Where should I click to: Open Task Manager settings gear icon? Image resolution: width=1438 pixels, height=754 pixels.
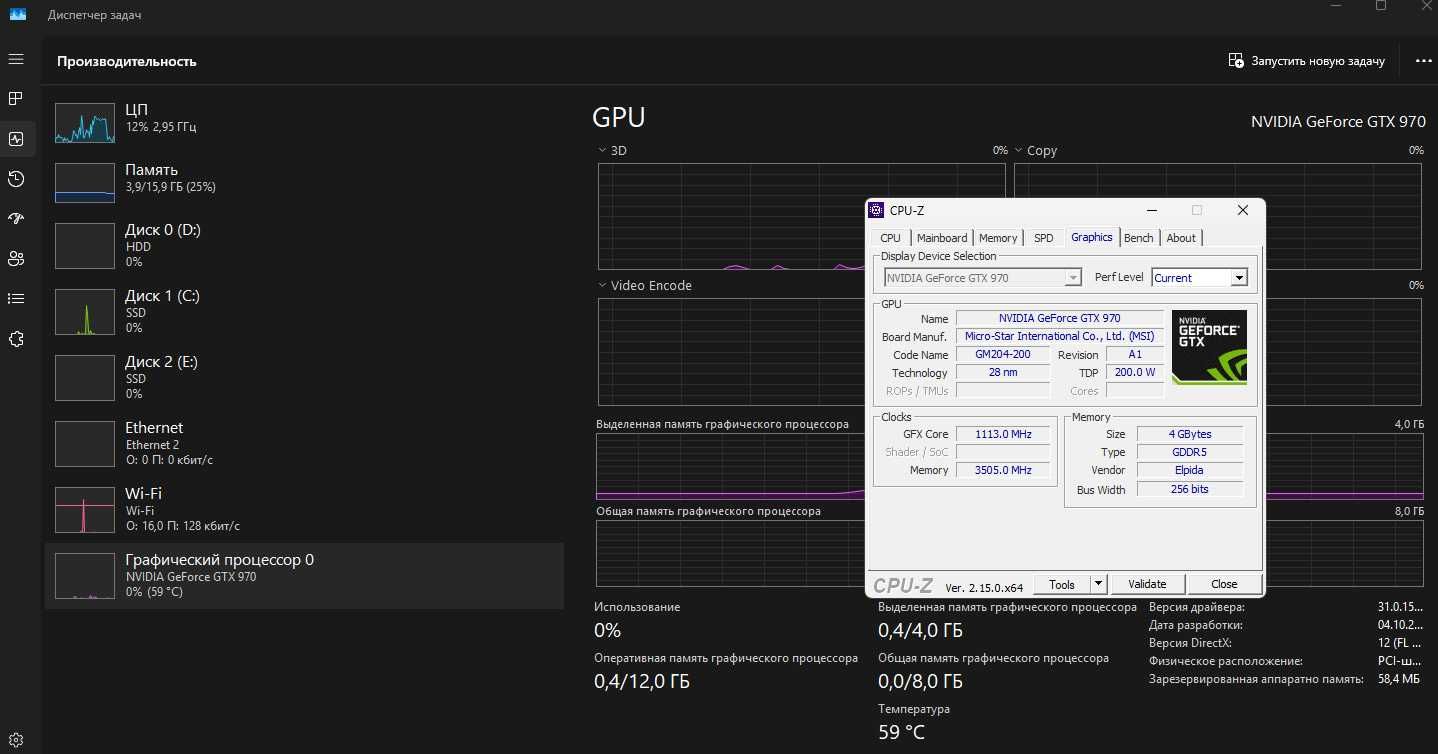coord(16,740)
